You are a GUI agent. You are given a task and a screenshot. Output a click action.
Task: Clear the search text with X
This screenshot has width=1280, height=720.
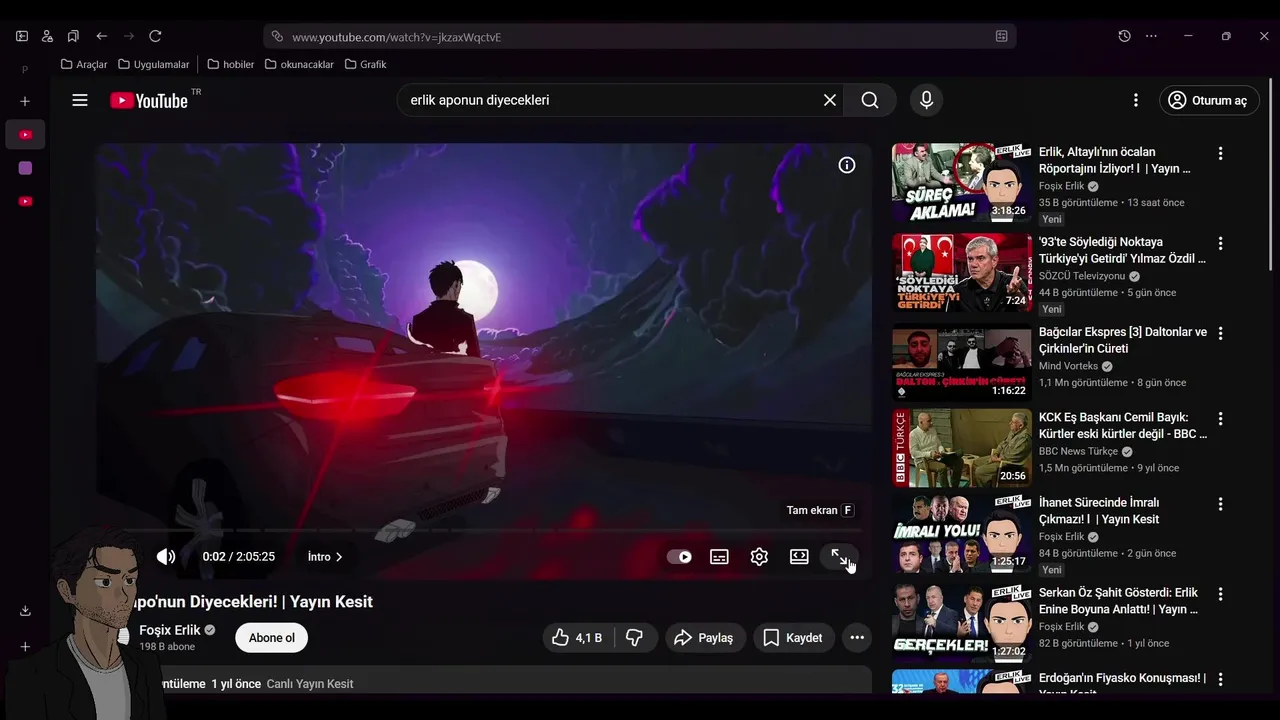[830, 100]
